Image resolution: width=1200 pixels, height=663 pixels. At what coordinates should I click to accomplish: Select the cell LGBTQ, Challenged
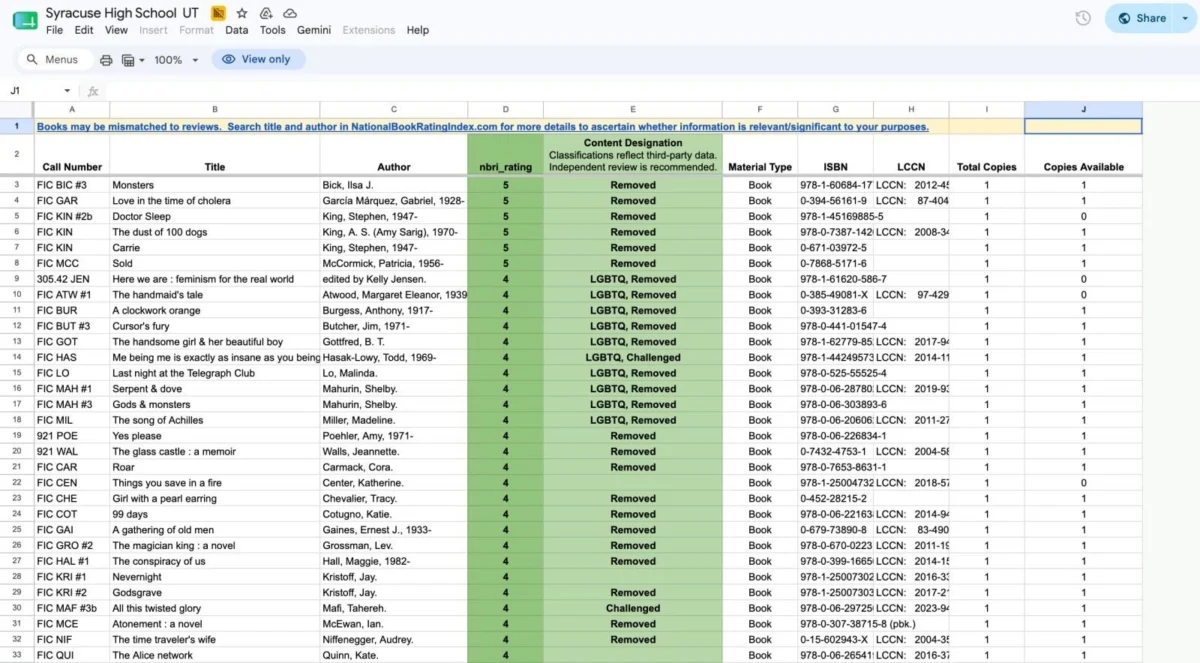633,357
